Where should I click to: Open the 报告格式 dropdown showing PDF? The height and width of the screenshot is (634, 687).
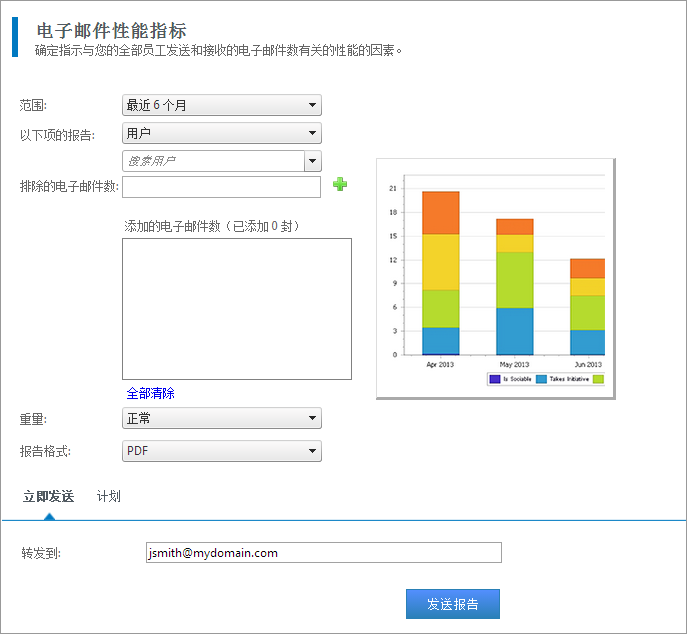[x=221, y=451]
